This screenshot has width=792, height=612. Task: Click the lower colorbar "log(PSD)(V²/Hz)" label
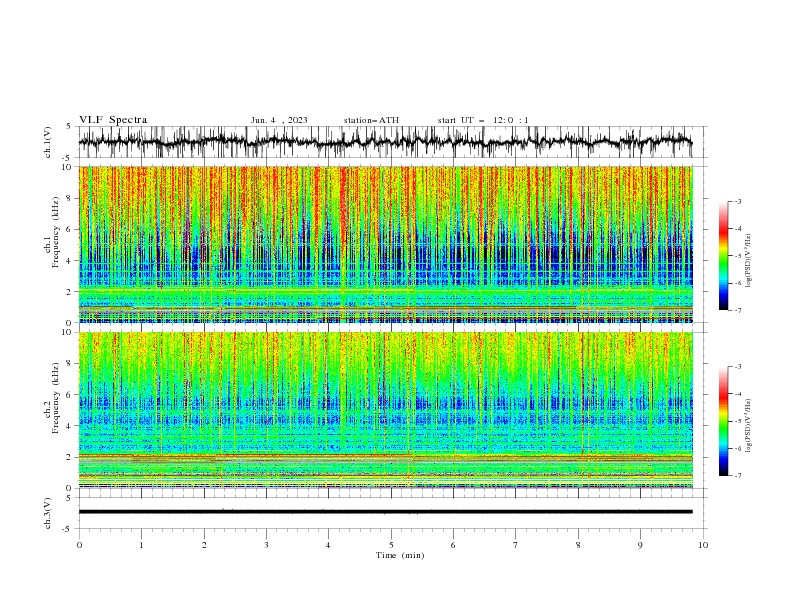click(x=748, y=426)
